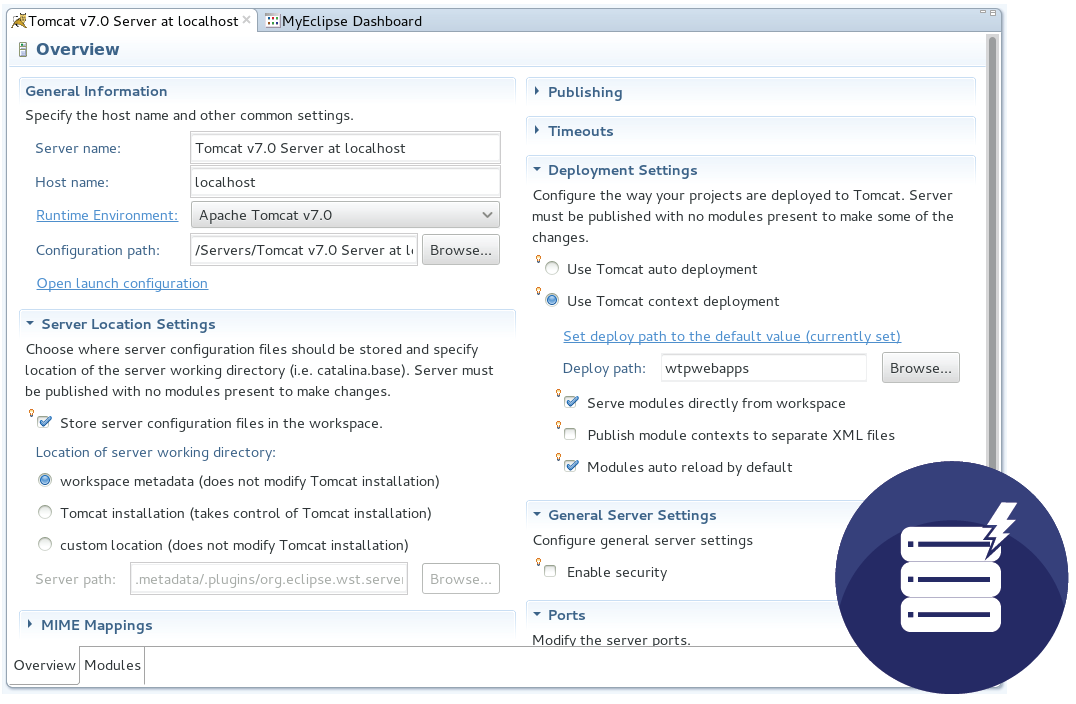Click the server icon beside Overview heading
The image size is (1076, 704).
click(x=23, y=50)
